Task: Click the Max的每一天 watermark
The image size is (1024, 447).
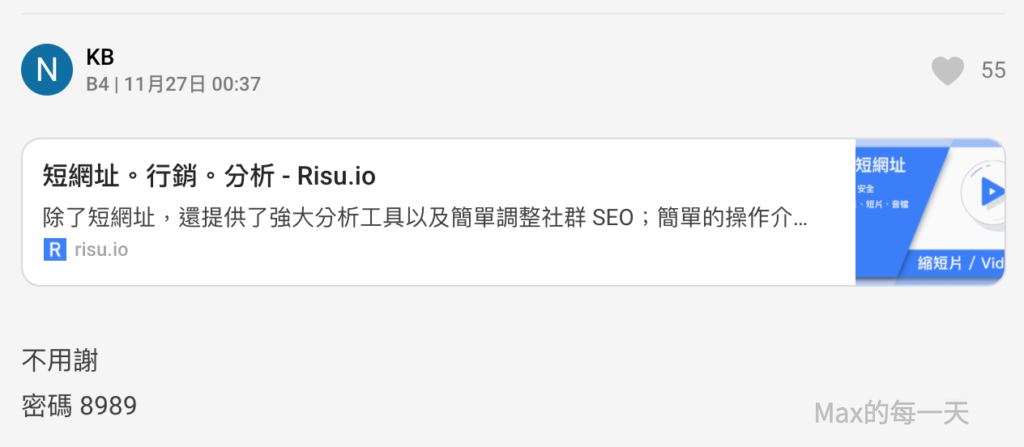Action: (891, 412)
